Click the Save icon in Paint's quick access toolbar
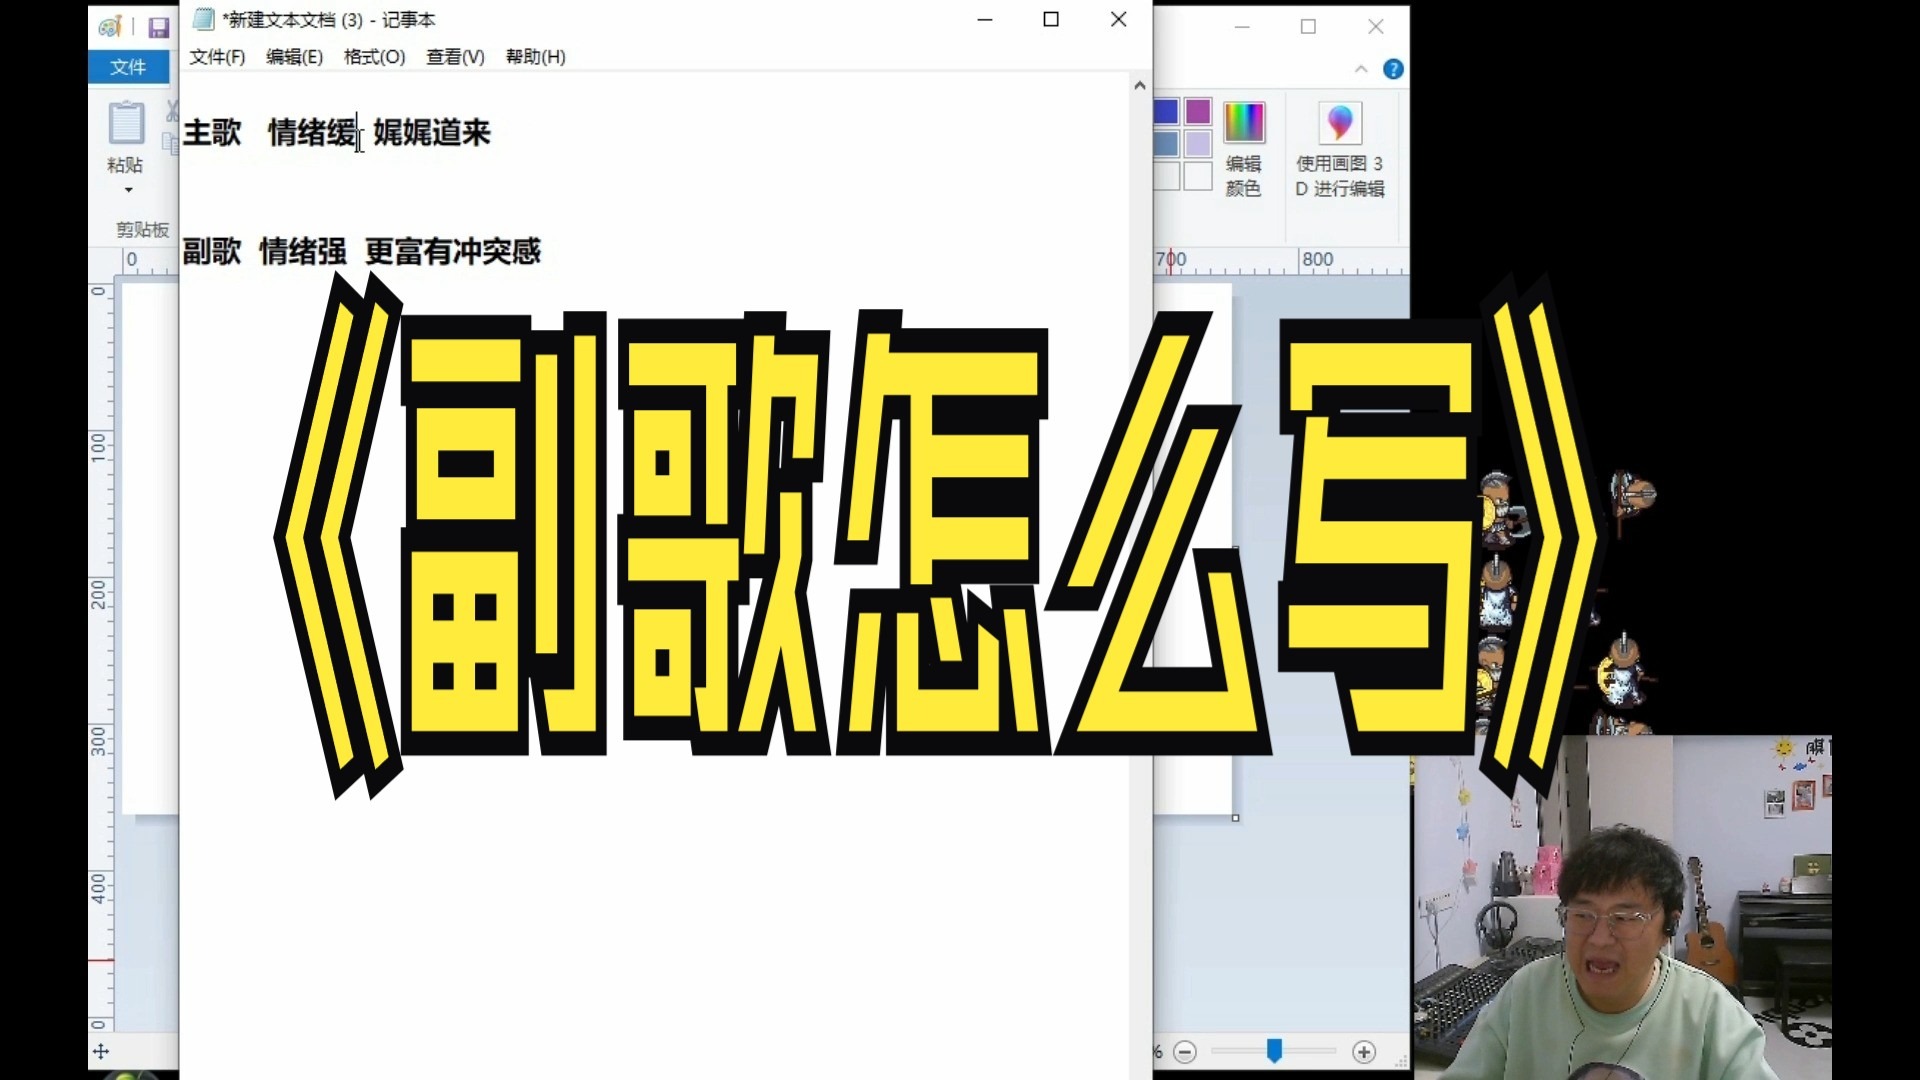The image size is (1920, 1080). tap(159, 27)
